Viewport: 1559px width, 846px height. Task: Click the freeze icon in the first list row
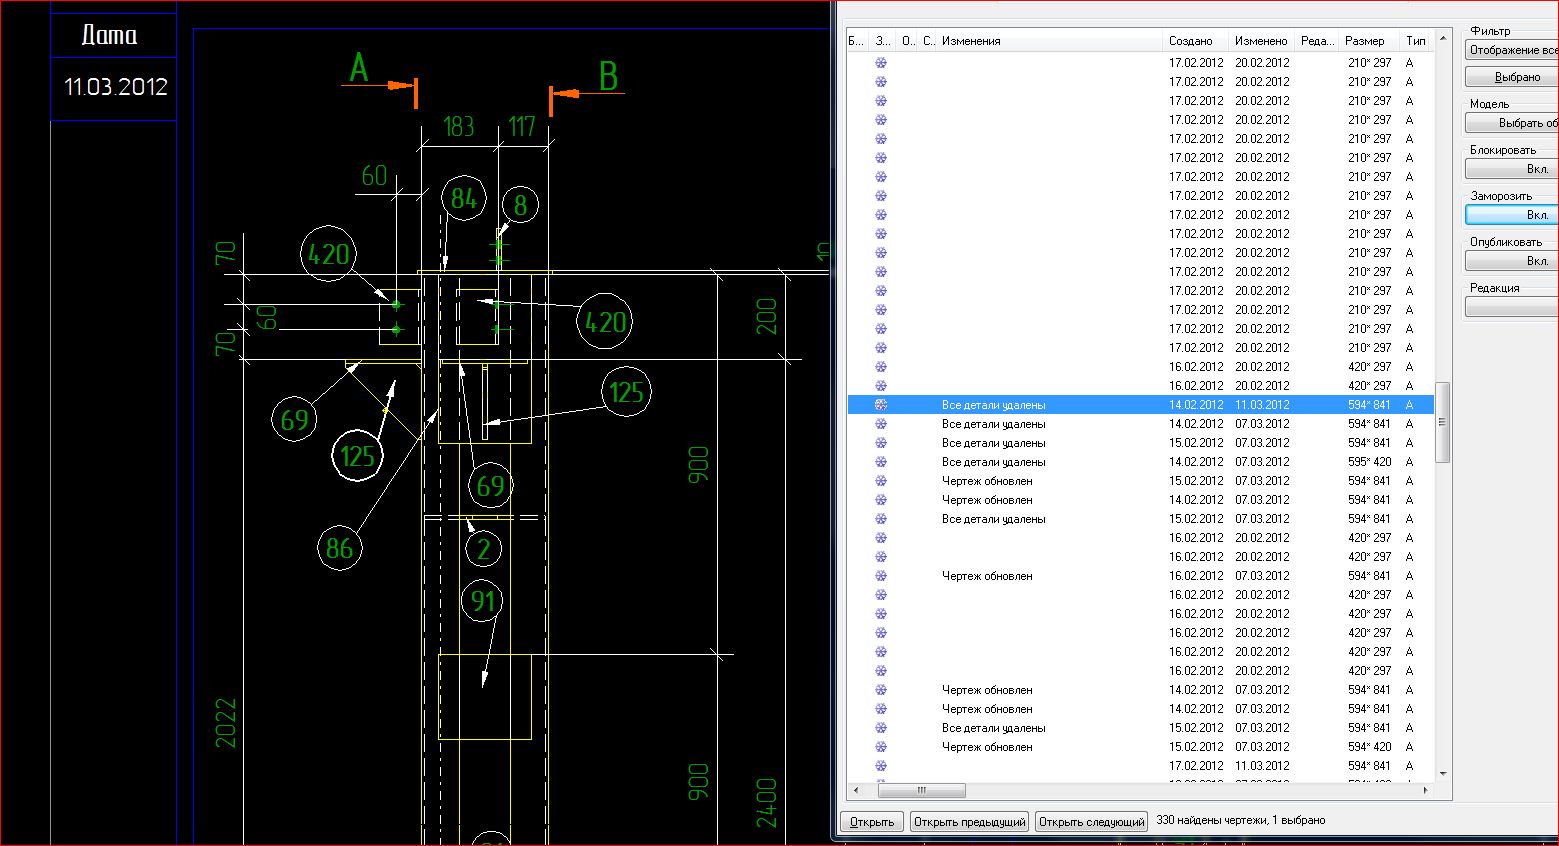[881, 63]
